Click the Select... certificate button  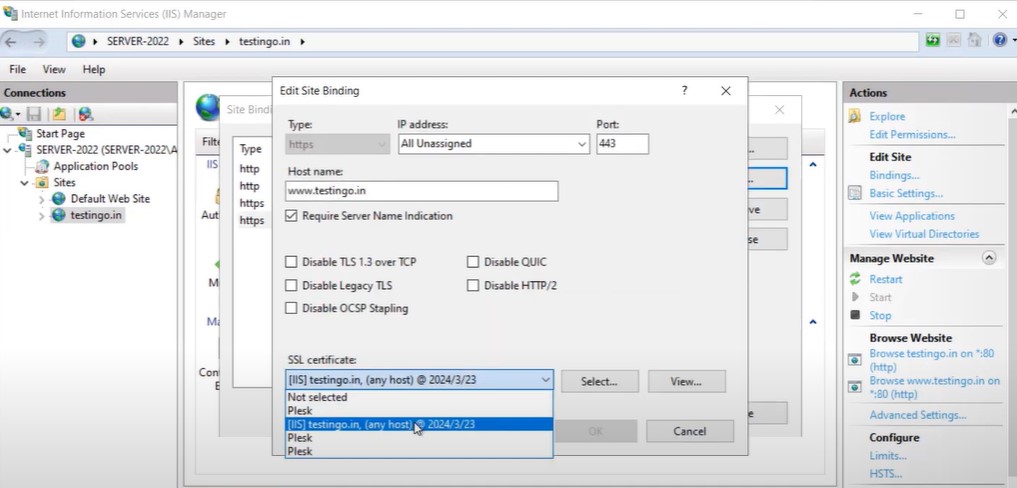click(600, 382)
